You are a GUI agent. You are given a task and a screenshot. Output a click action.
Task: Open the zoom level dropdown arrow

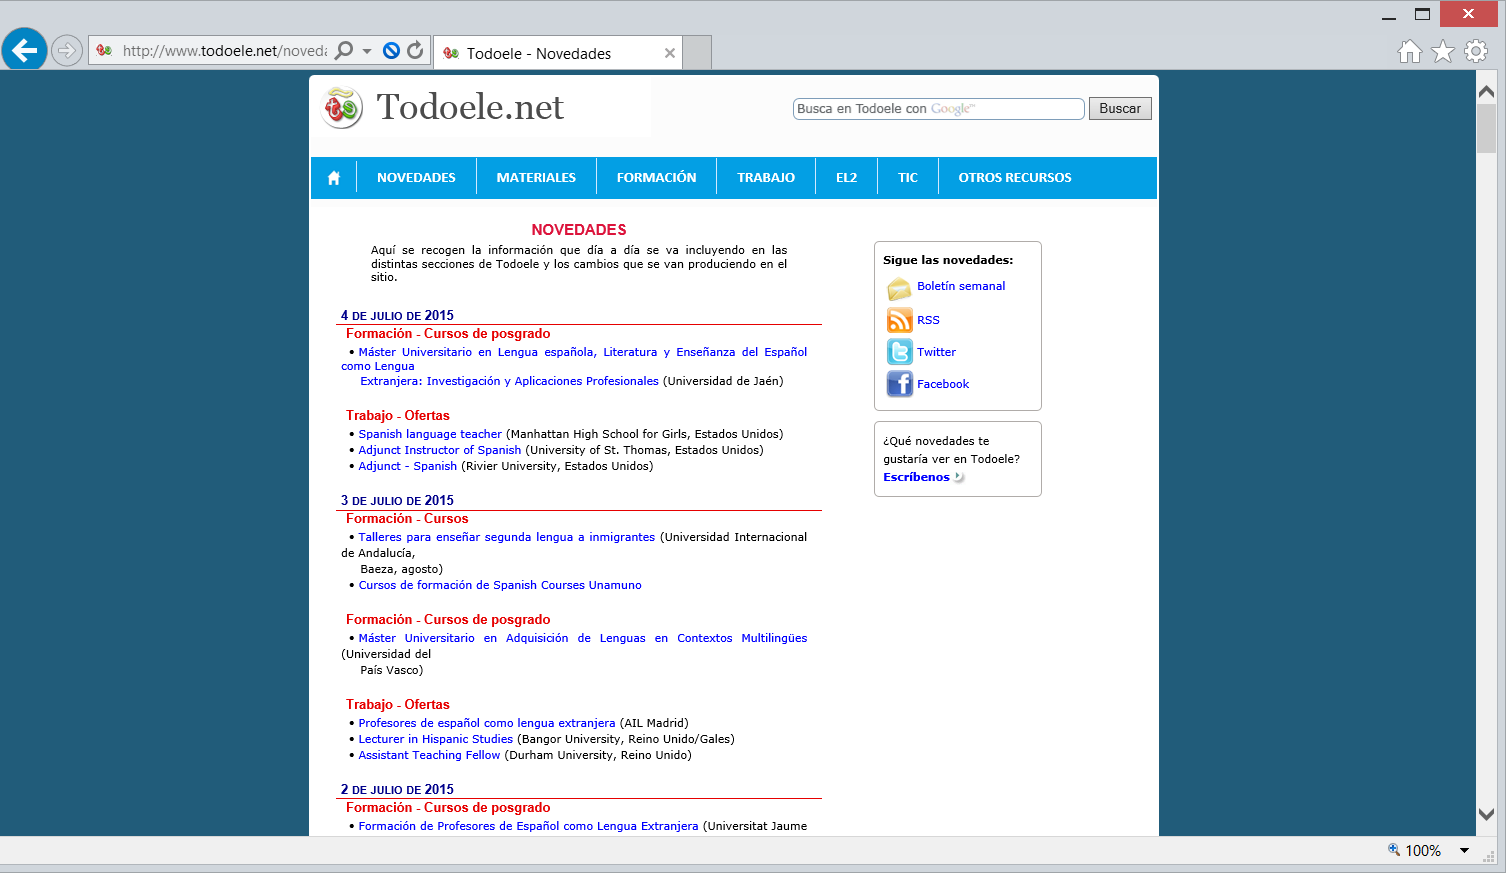[x=1464, y=851]
